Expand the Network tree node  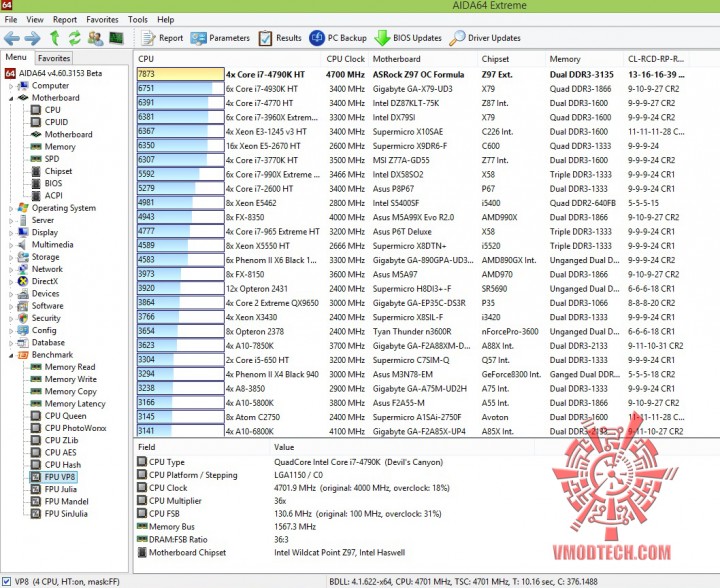(x=11, y=269)
